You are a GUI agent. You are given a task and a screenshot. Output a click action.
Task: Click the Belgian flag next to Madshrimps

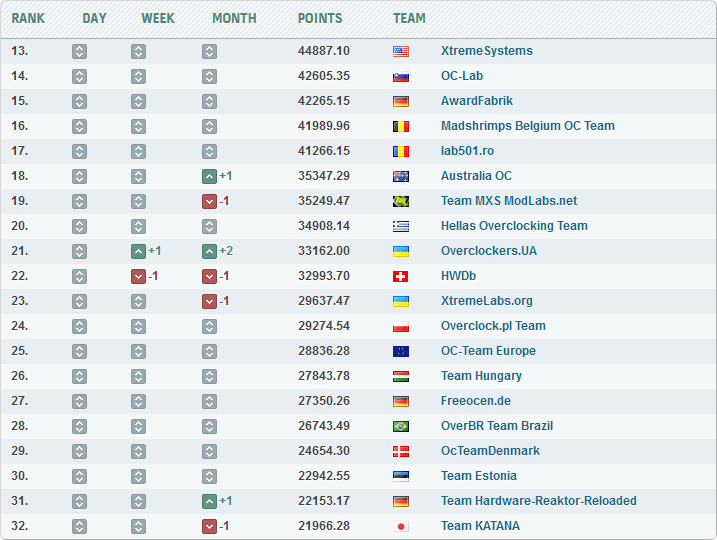point(401,126)
